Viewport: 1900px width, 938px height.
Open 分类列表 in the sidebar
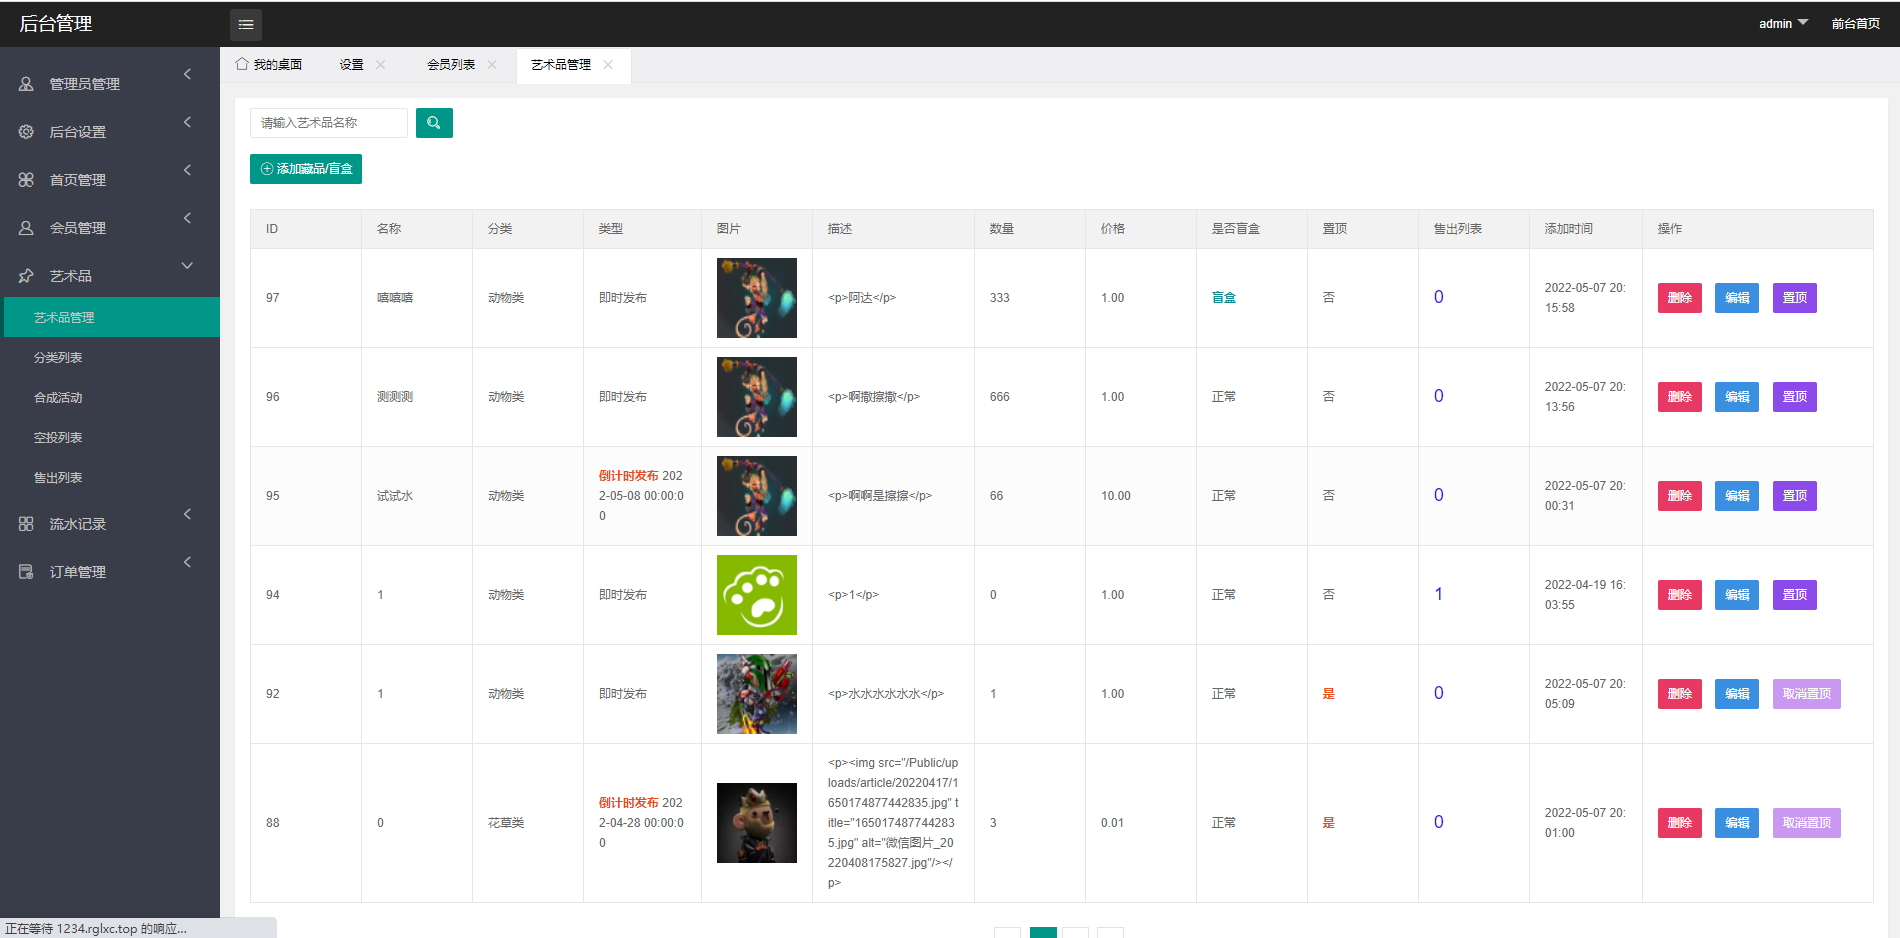58,358
